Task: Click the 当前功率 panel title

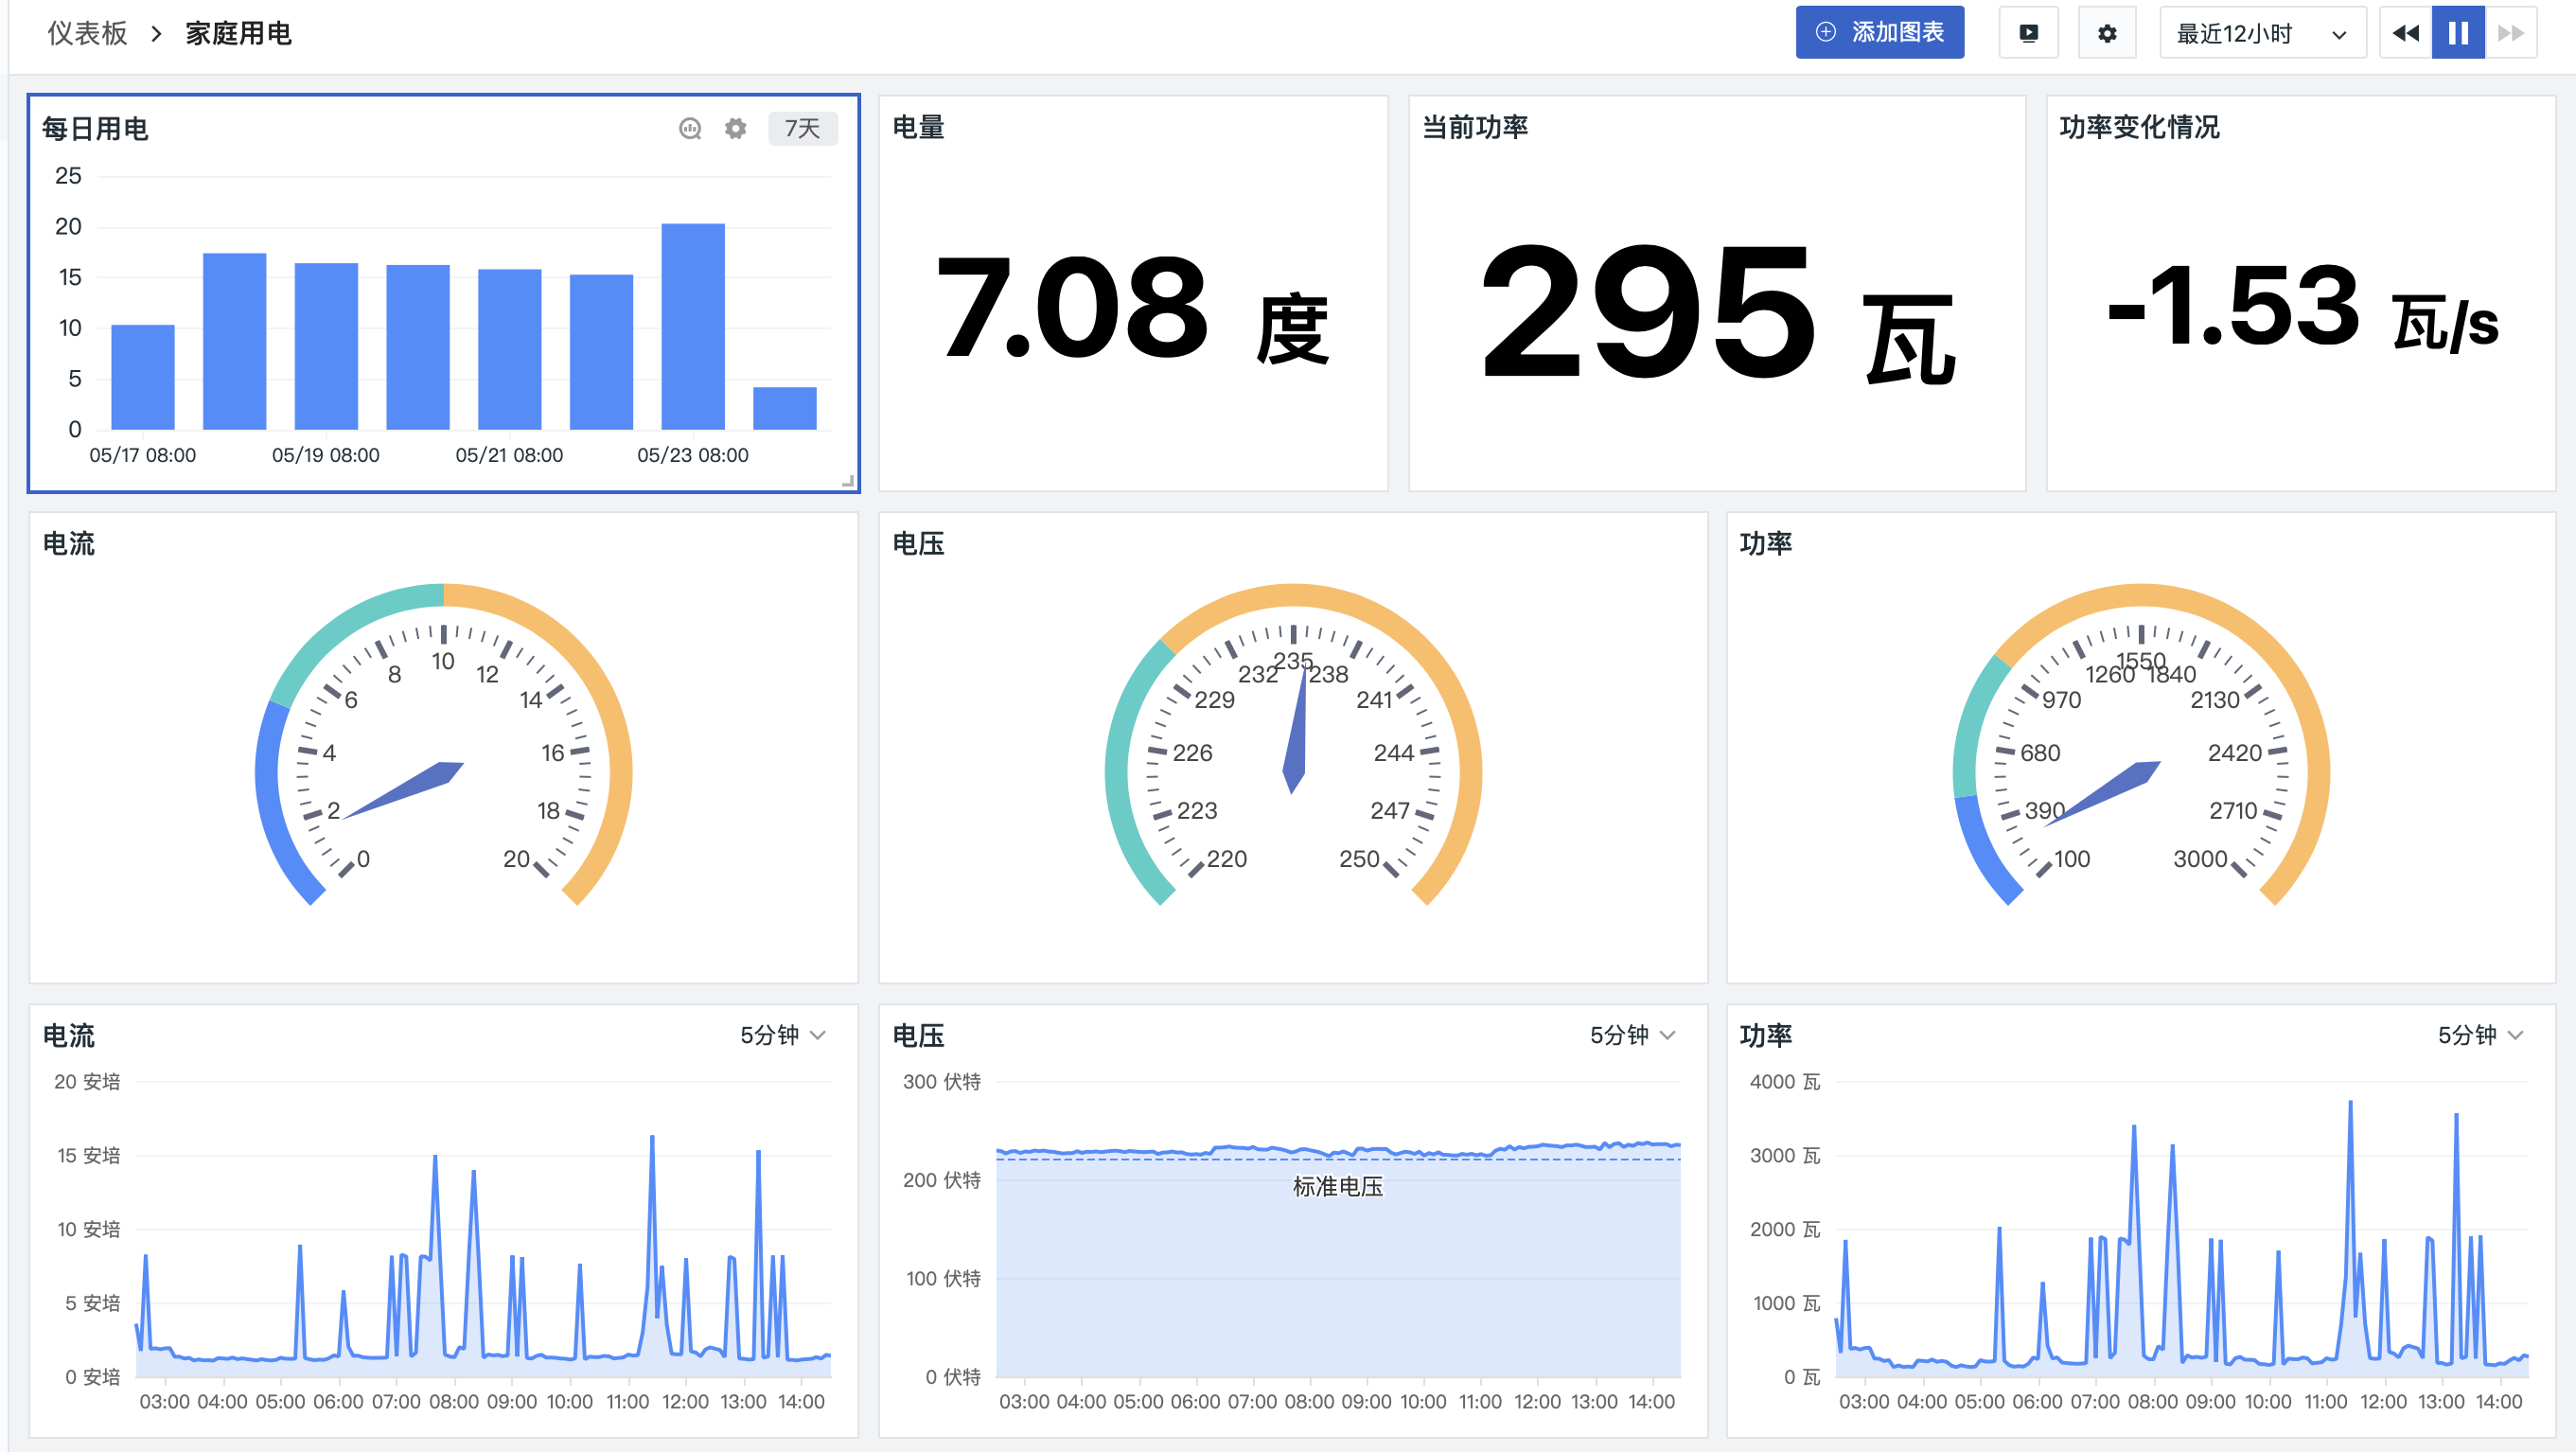Action: pos(1475,127)
